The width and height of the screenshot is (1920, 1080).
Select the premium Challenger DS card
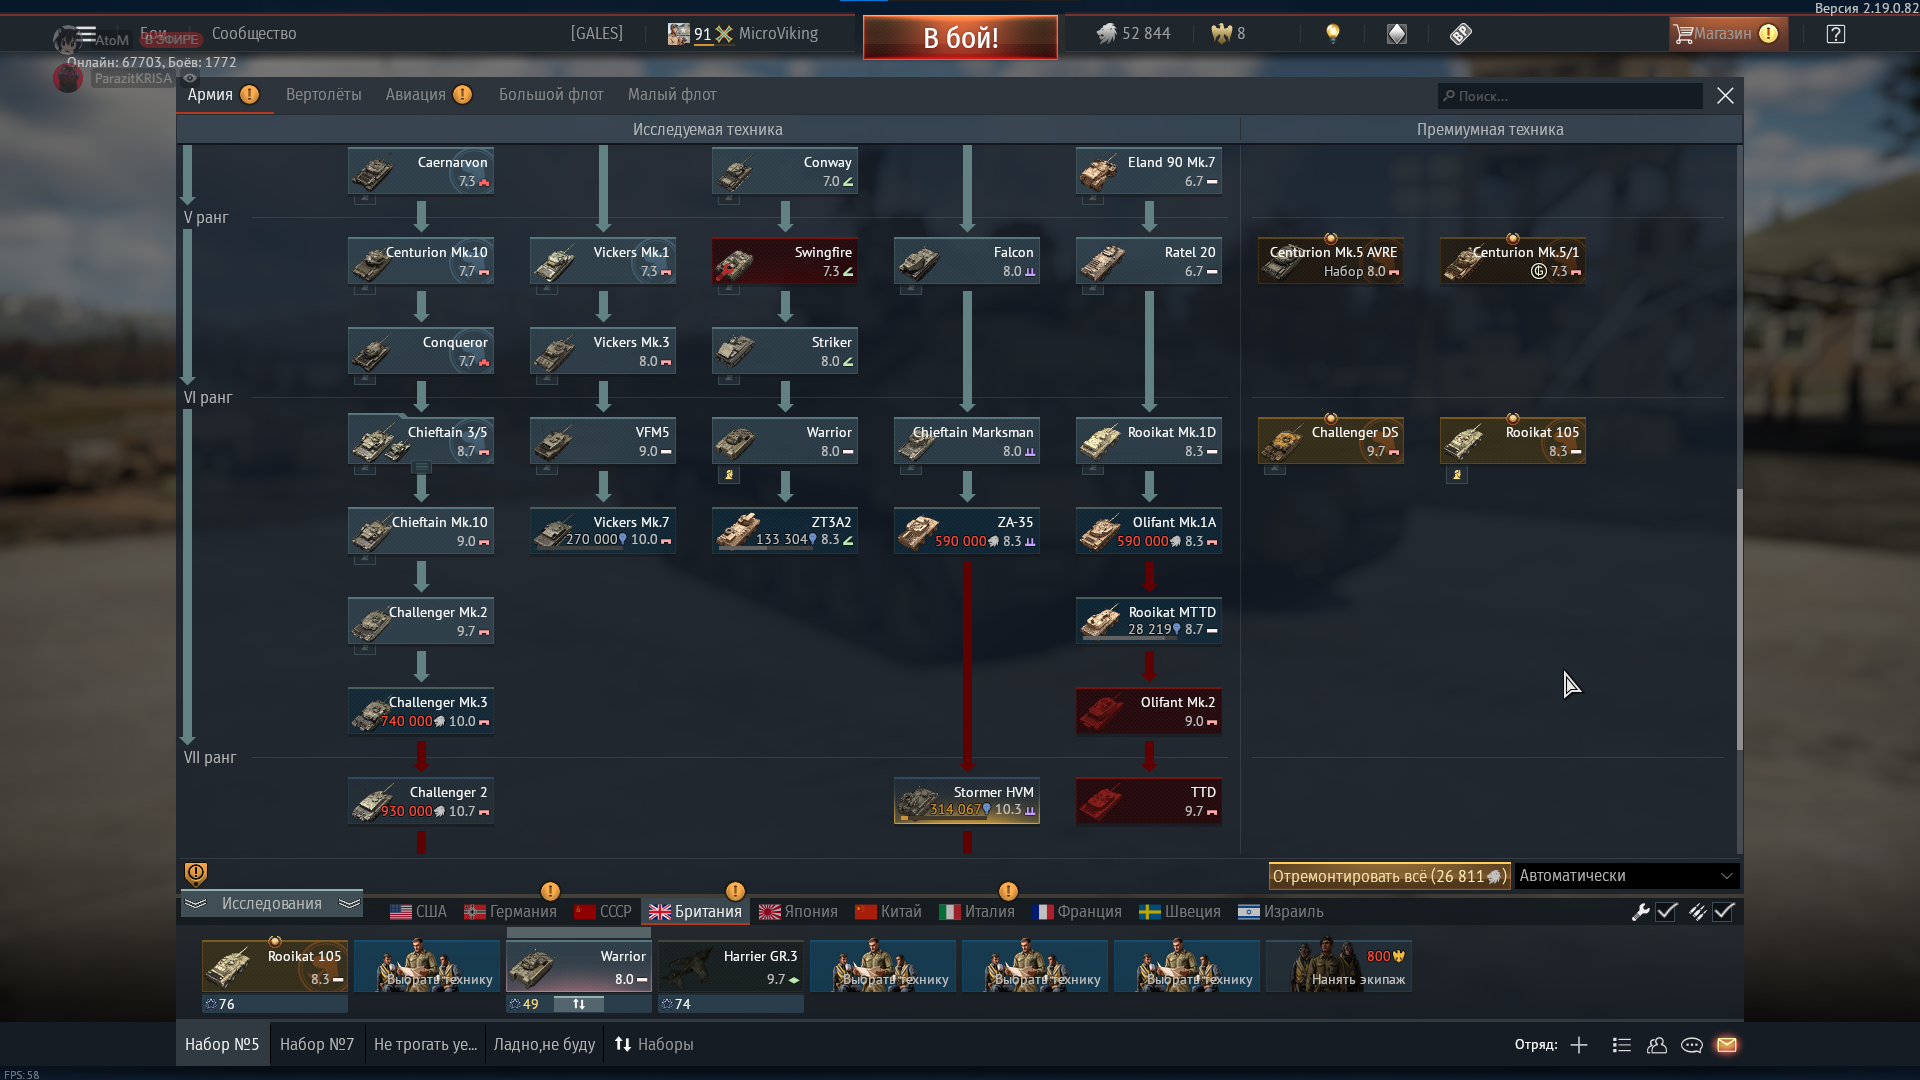(x=1331, y=442)
